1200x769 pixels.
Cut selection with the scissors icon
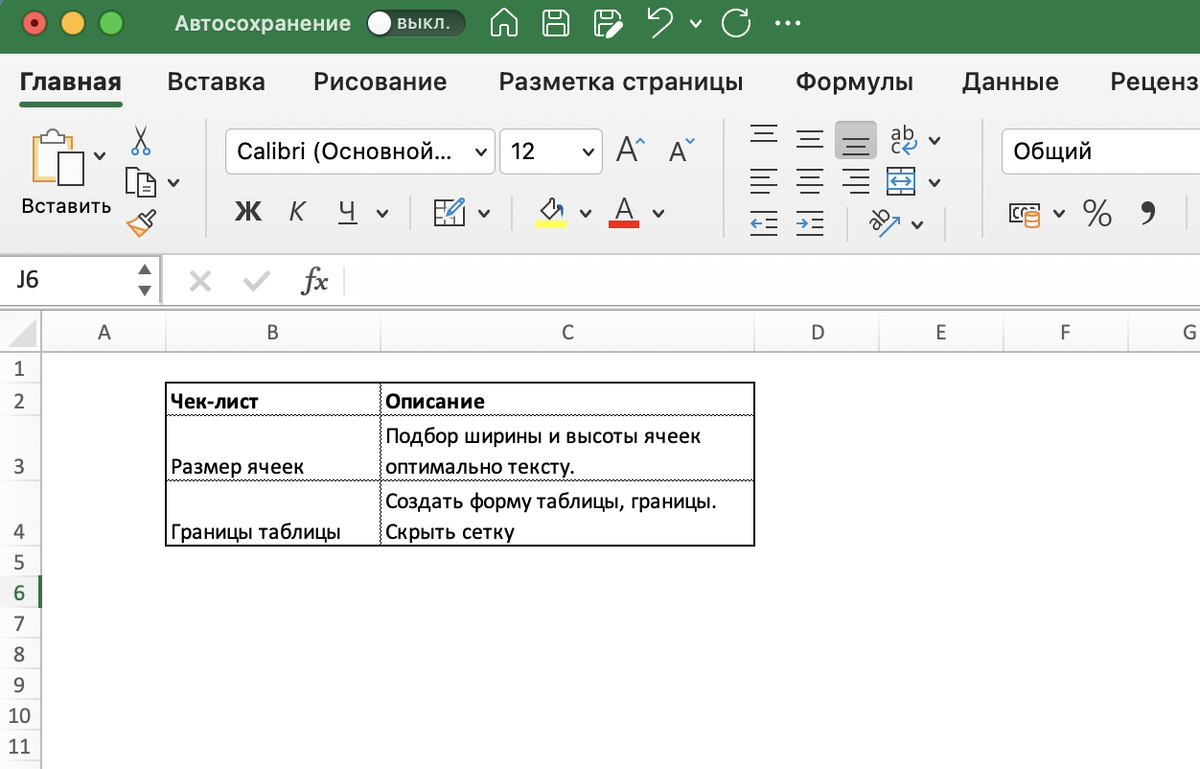140,139
